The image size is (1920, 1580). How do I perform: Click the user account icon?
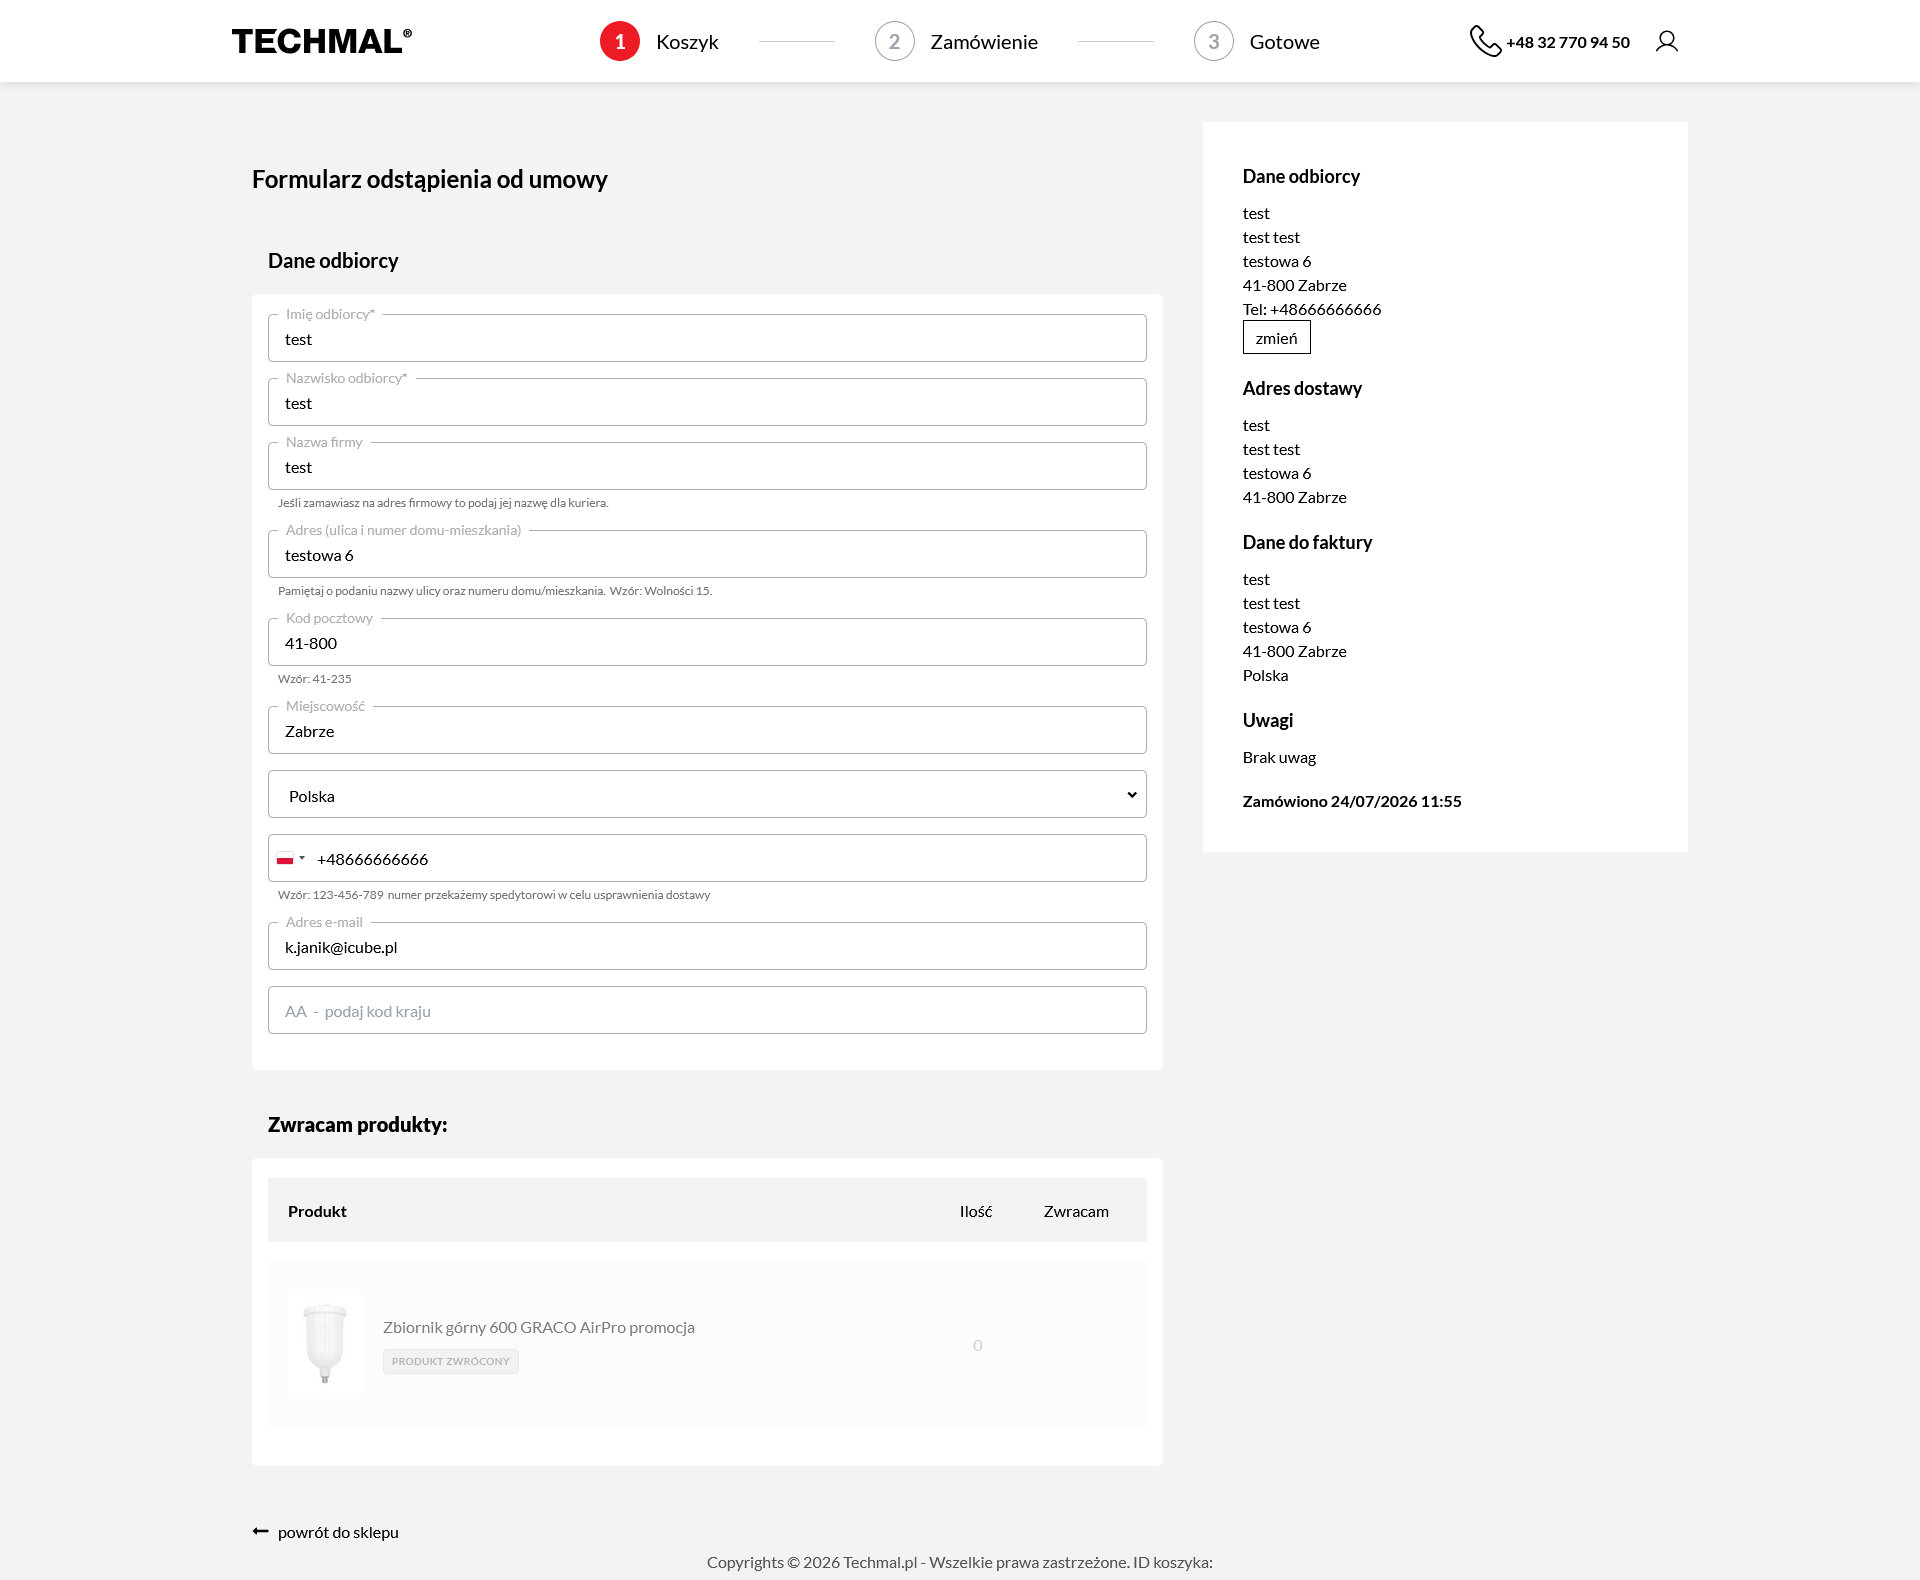click(1666, 41)
